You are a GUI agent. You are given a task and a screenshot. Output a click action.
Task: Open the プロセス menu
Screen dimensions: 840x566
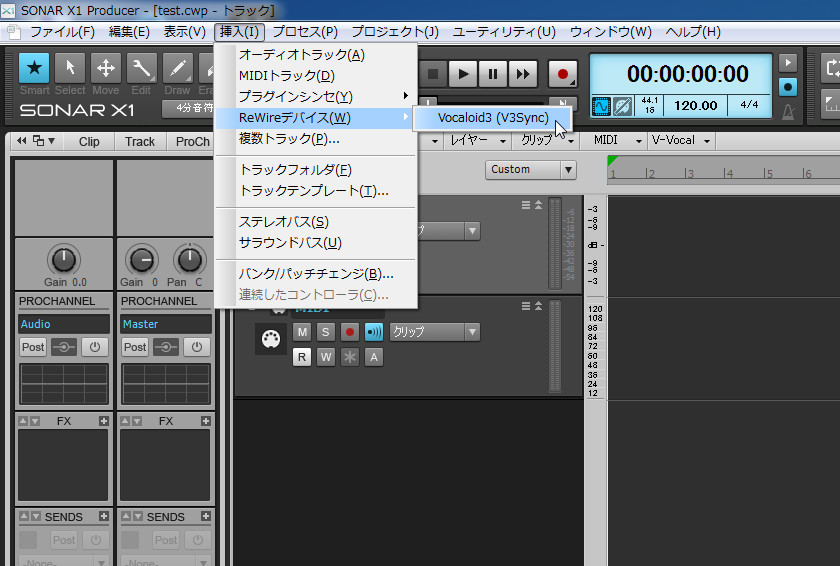[305, 32]
